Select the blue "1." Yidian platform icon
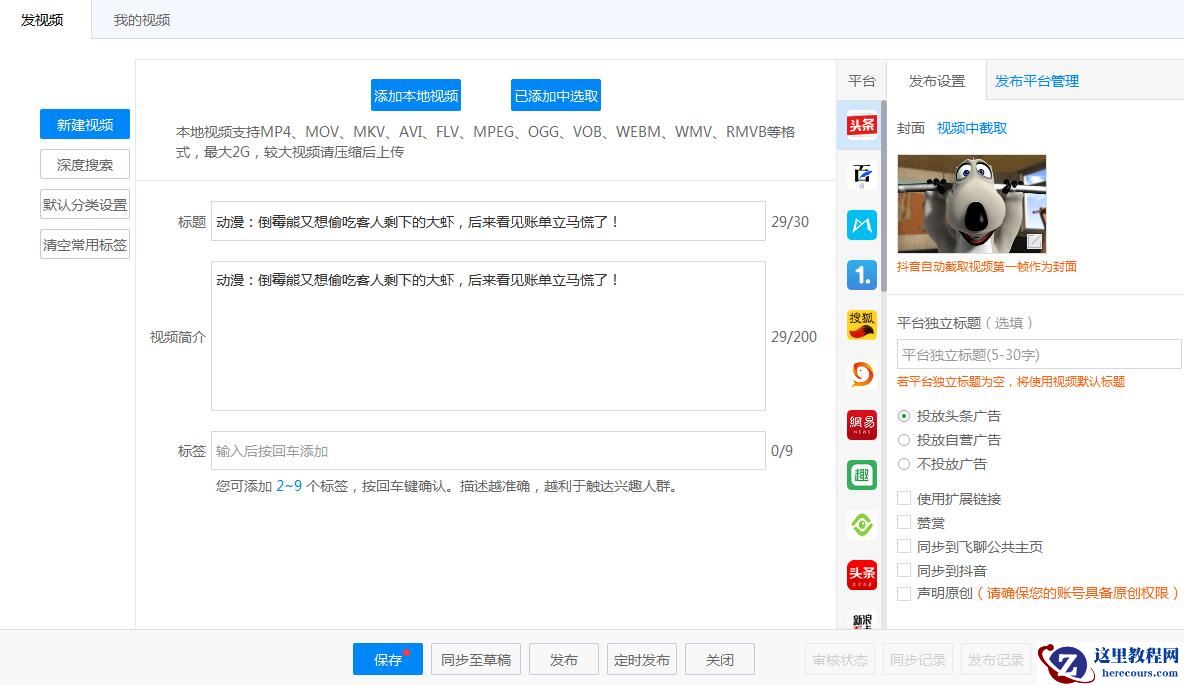Image resolution: width=1184 pixels, height=685 pixels. tap(861, 275)
